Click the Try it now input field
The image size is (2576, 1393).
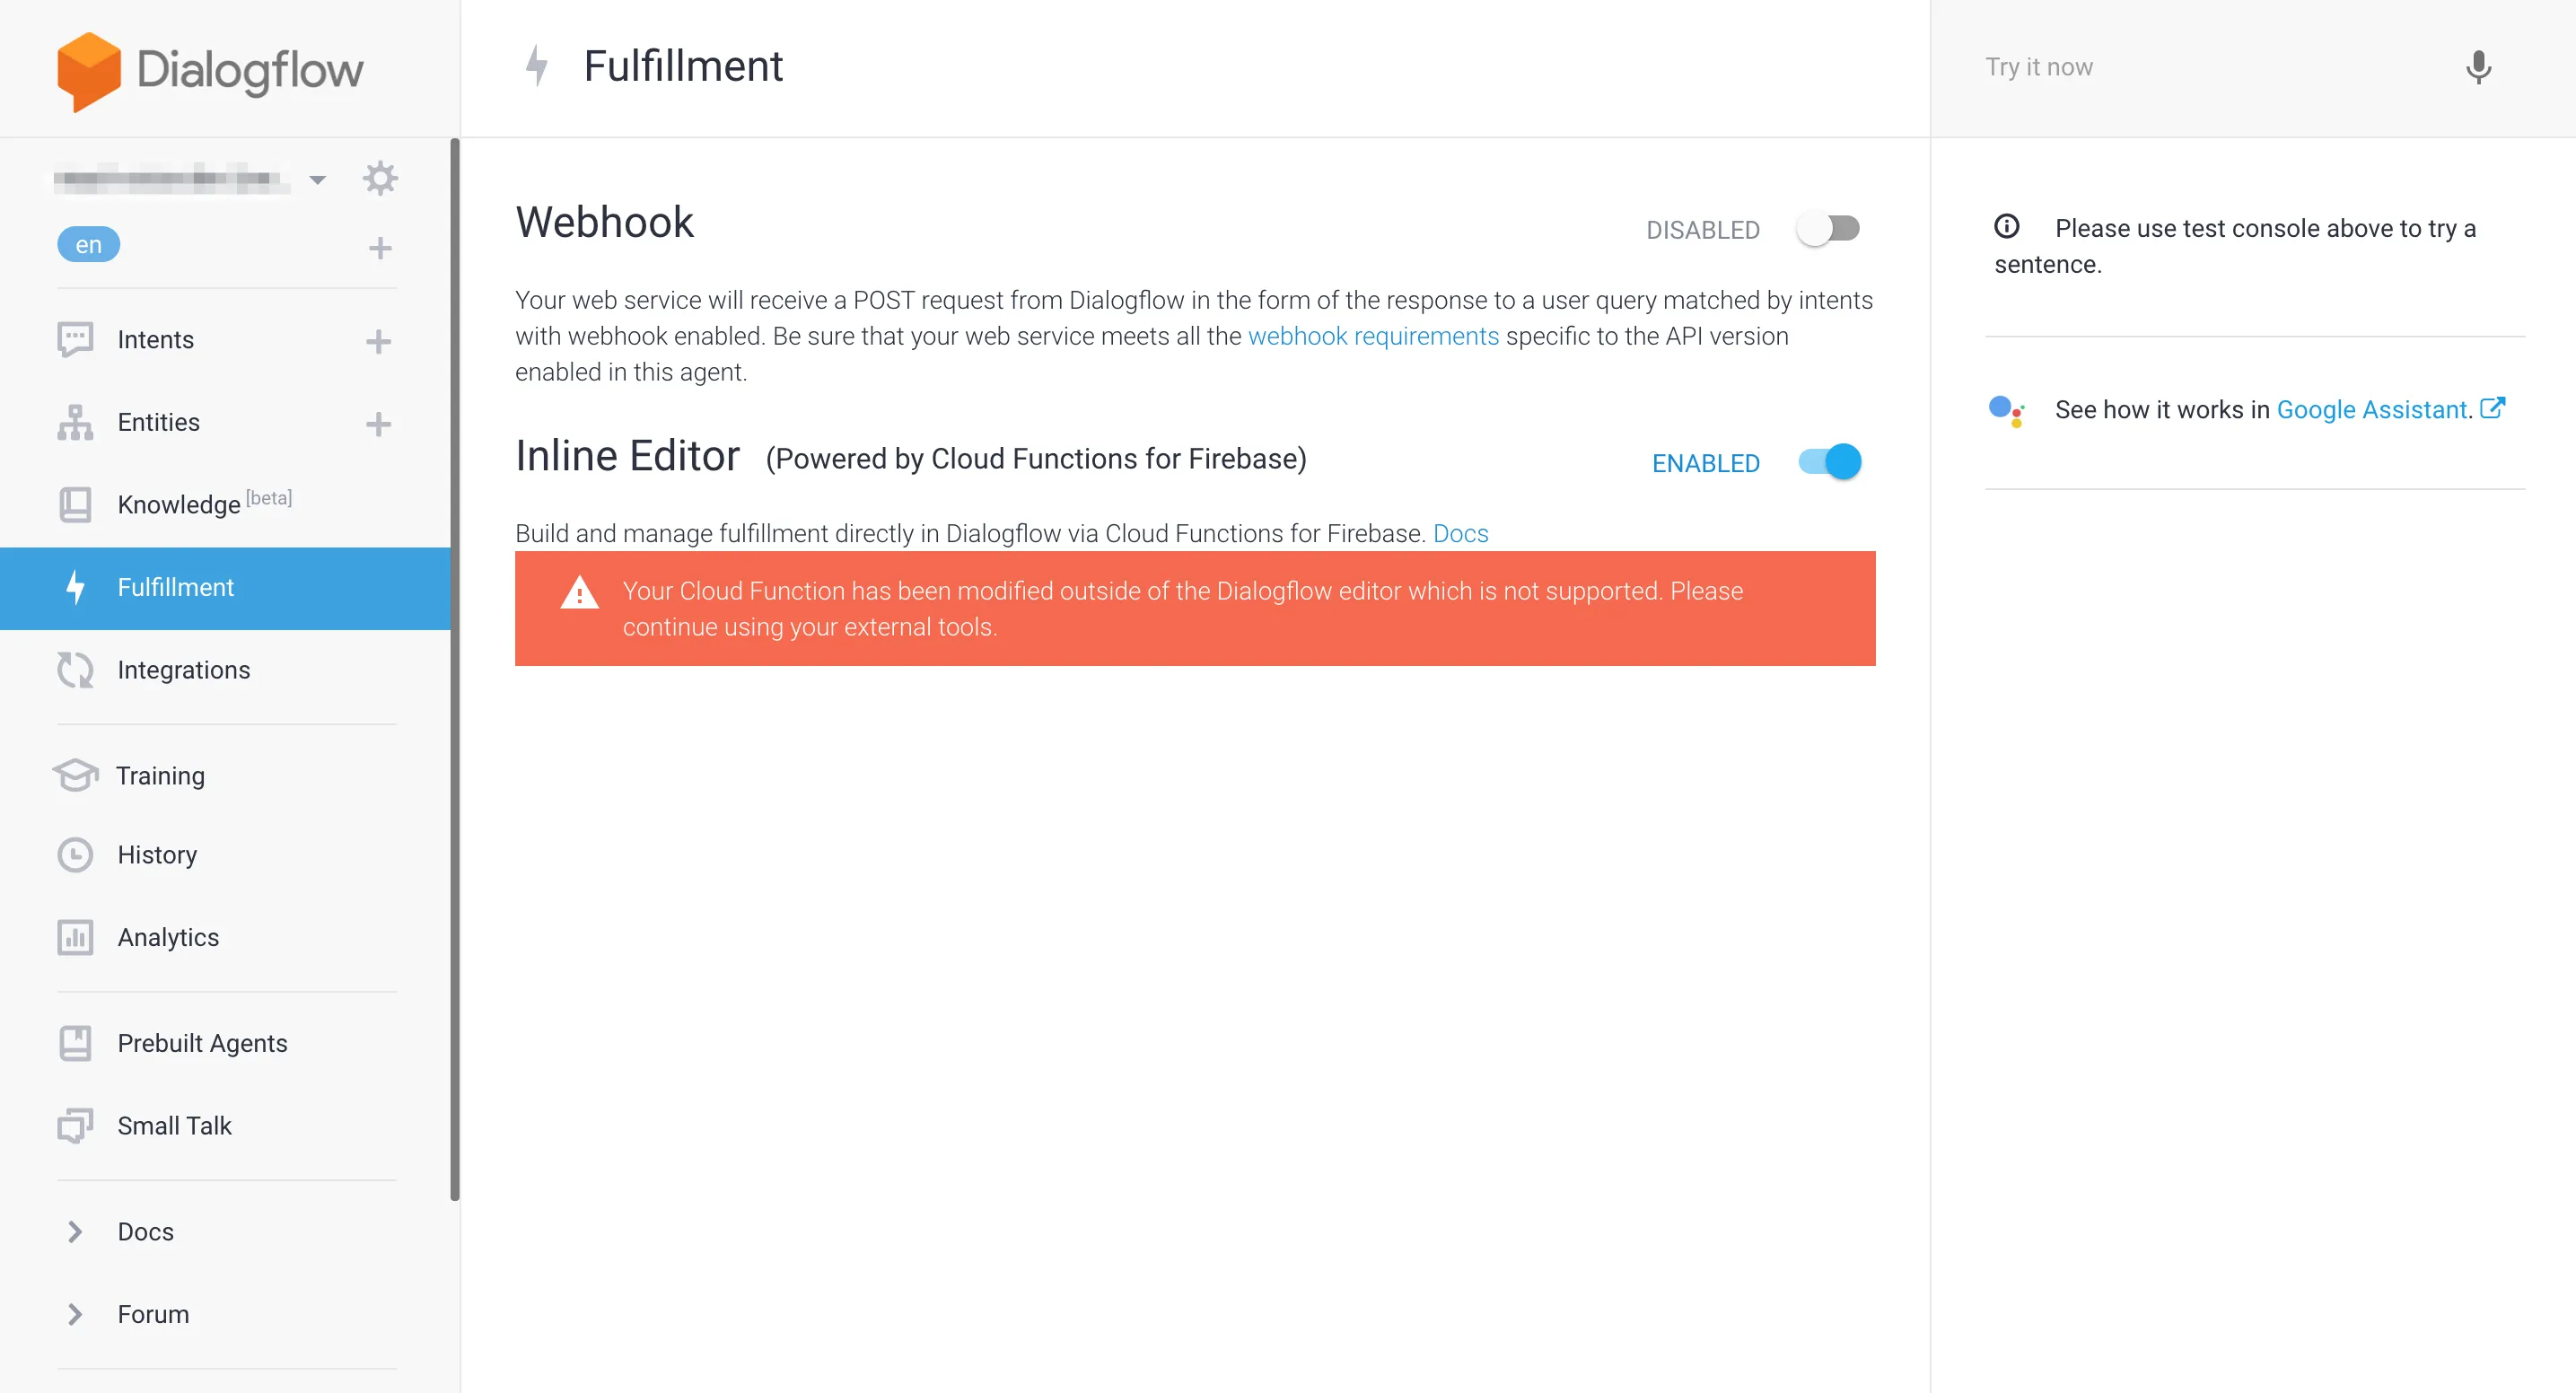pyautogui.click(x=2200, y=67)
